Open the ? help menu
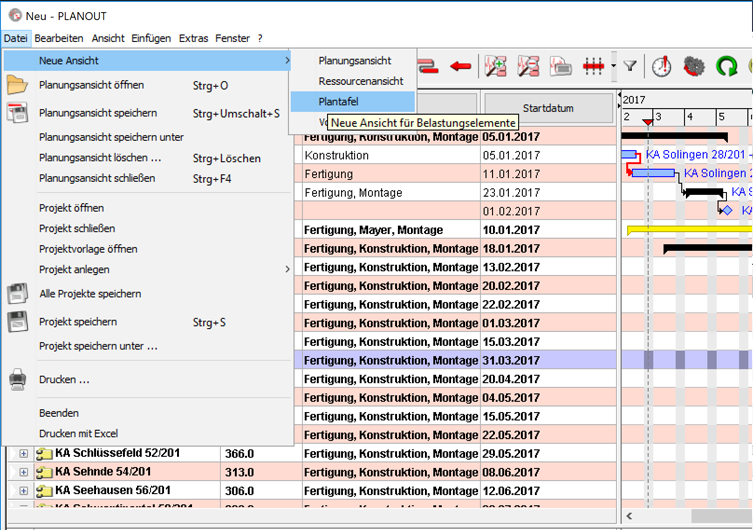This screenshot has height=530, width=753. (x=260, y=38)
